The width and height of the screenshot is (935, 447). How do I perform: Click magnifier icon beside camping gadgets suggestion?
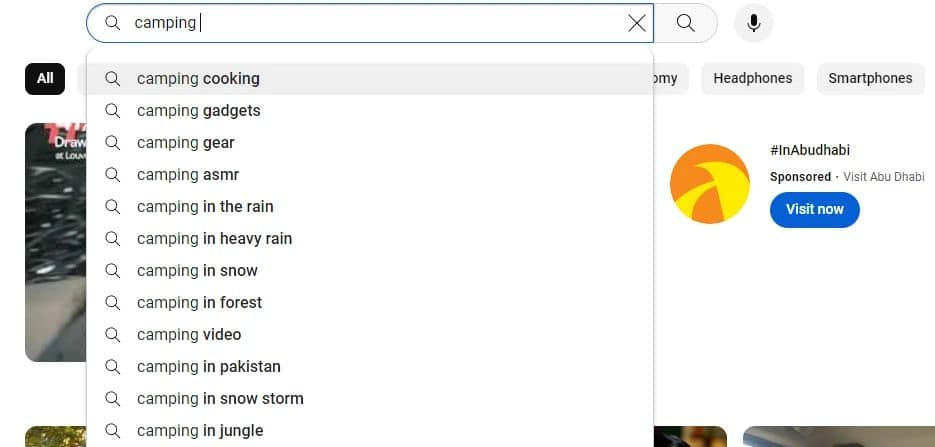tap(113, 111)
